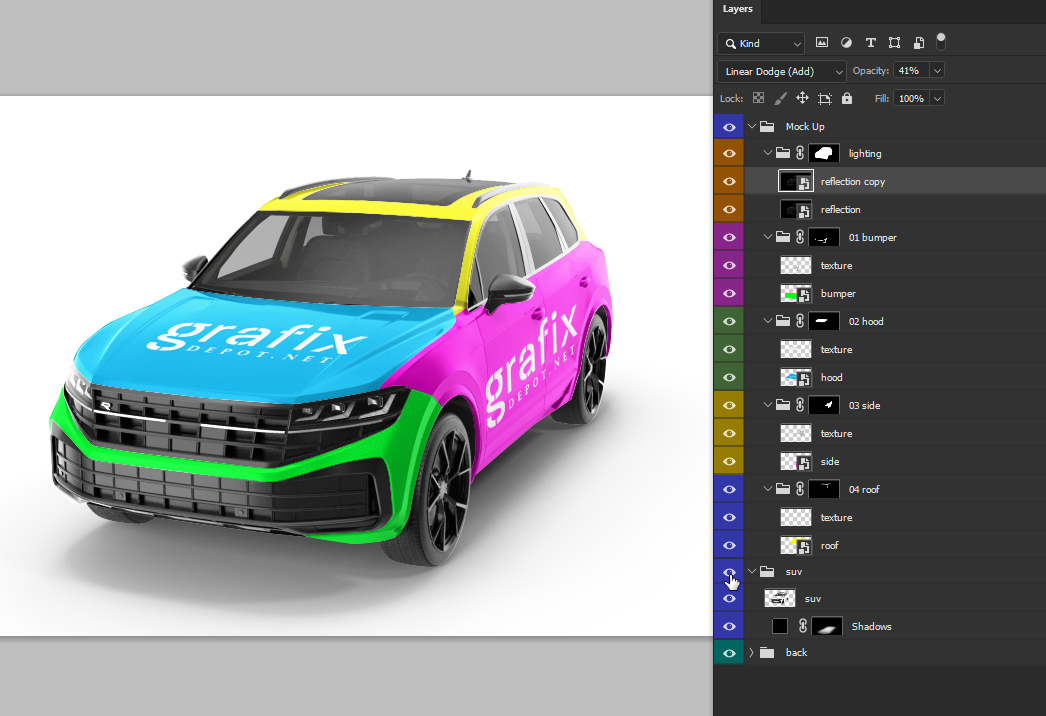Expand the 'back' layer group
Image resolution: width=1046 pixels, height=716 pixels.
(x=752, y=653)
